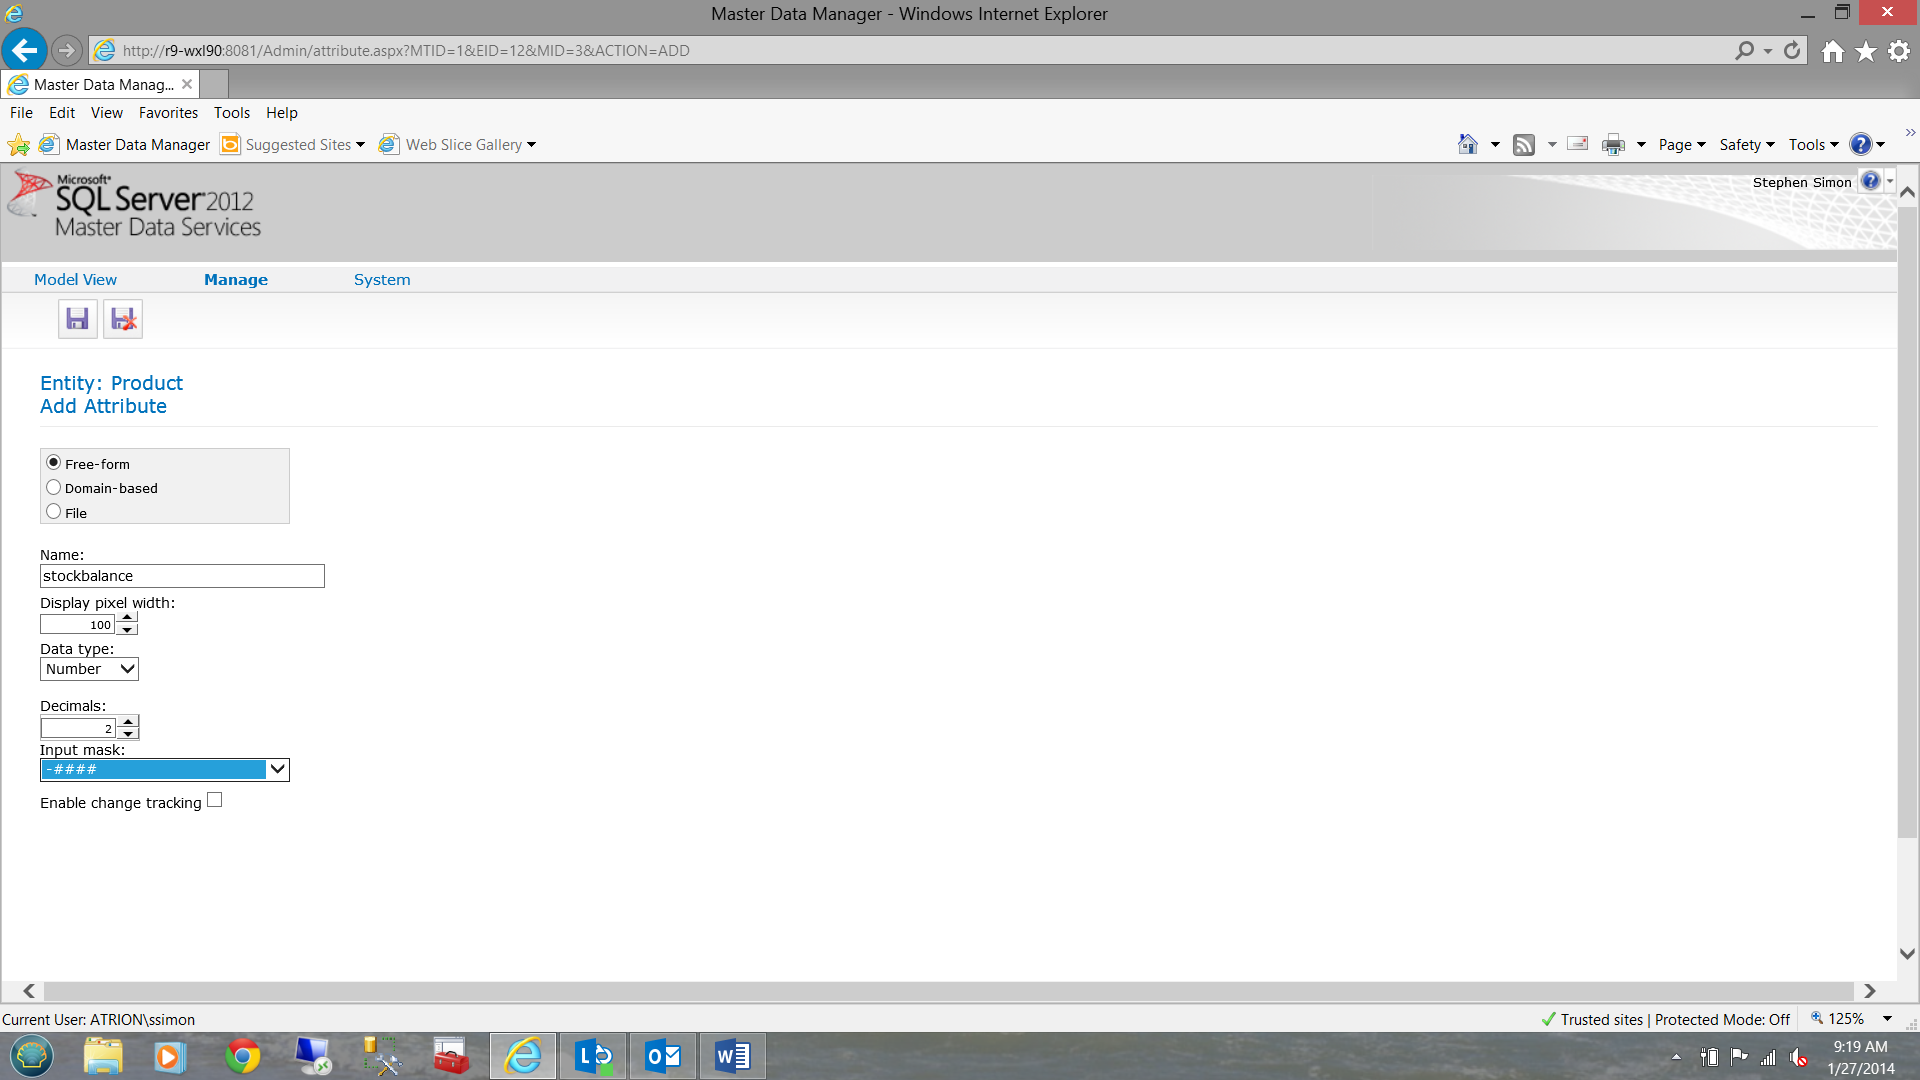Viewport: 1920px width, 1080px height.
Task: Click the Save attribute icon
Action: pos(77,319)
